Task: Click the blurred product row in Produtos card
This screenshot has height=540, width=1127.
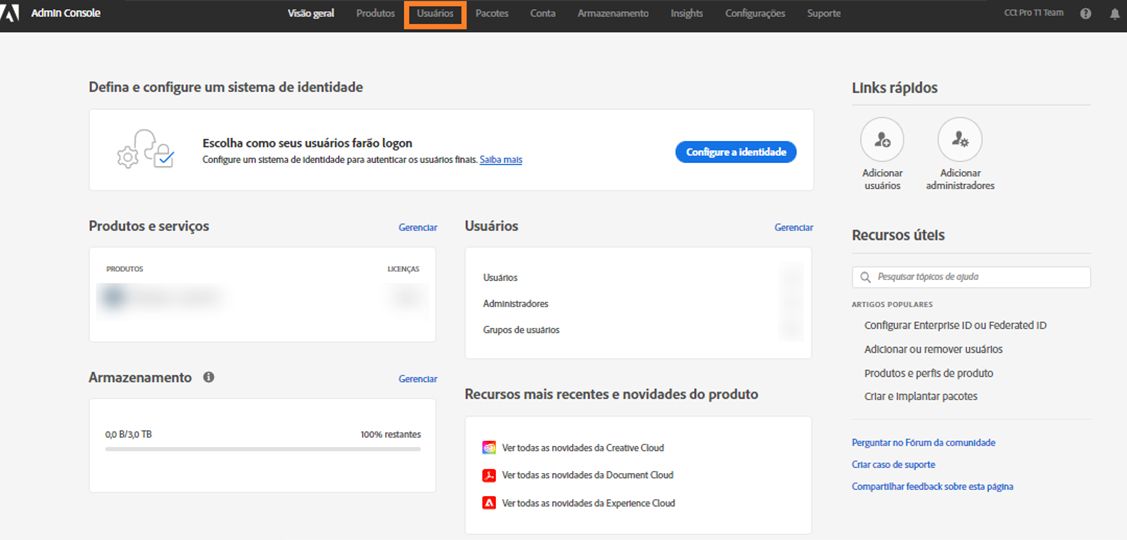Action: click(x=262, y=296)
